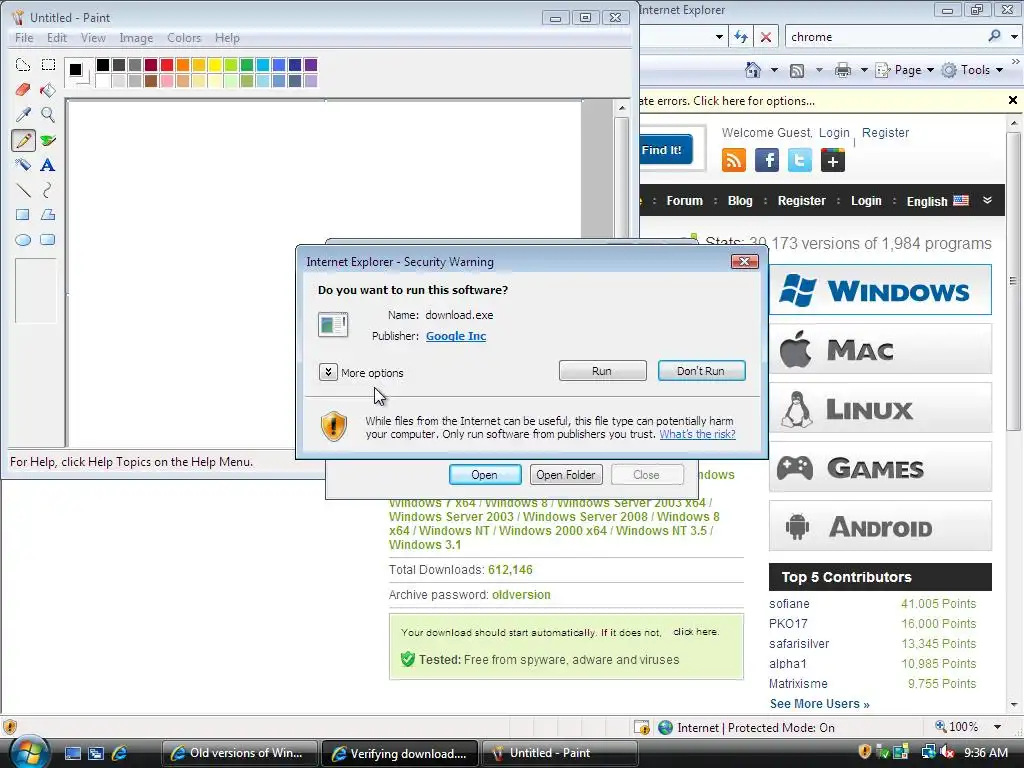Pick the red color swatch in Paint

coord(167,65)
